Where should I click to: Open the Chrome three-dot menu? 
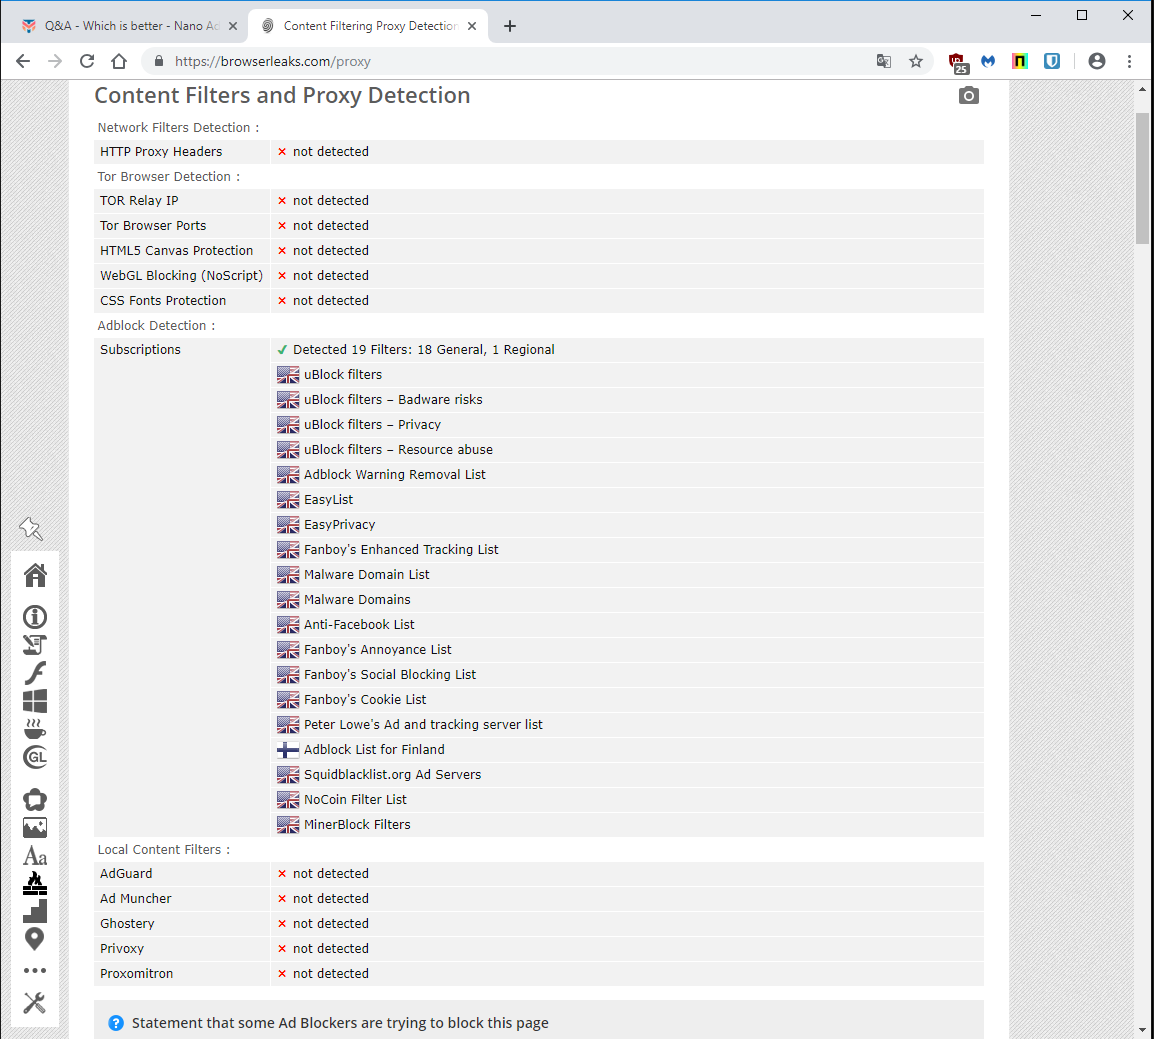pos(1129,61)
